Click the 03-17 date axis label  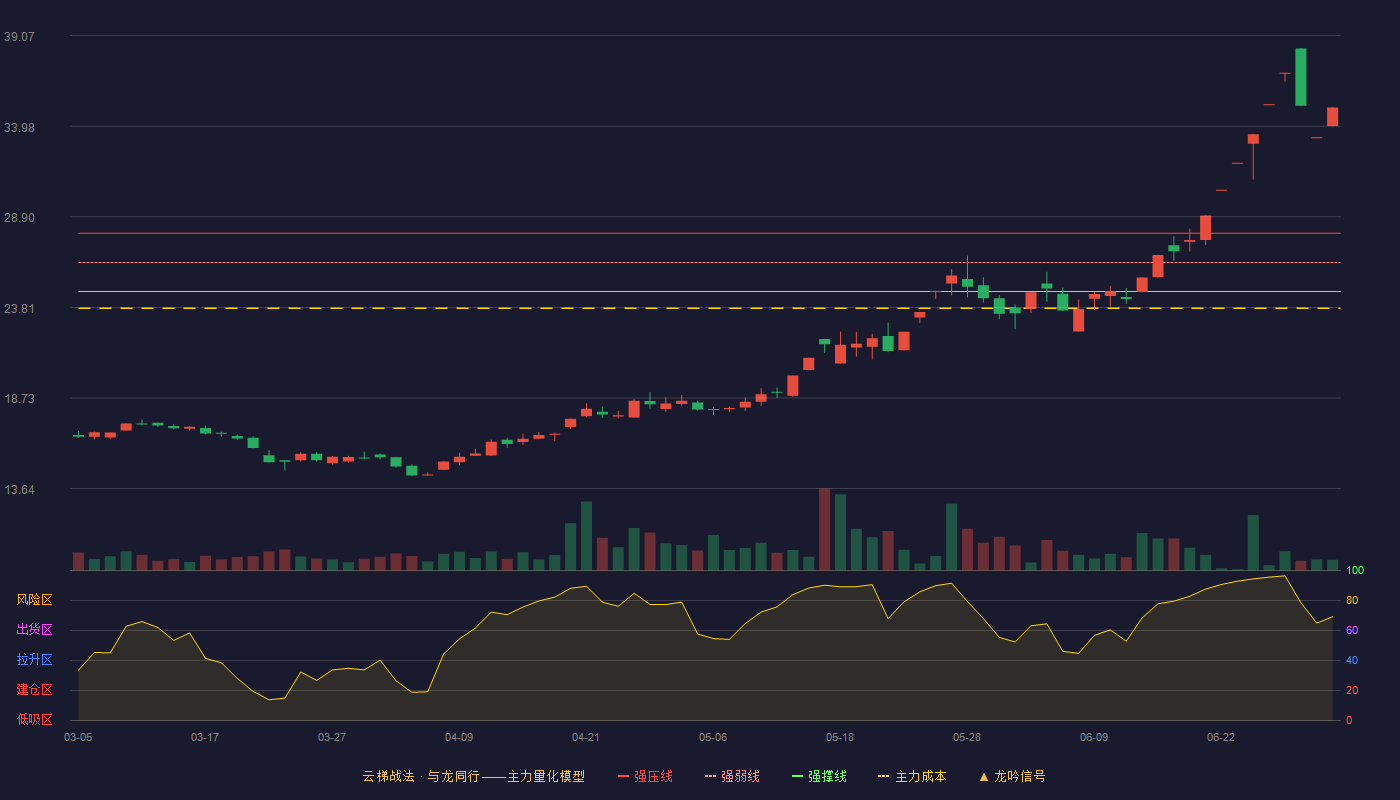pyautogui.click(x=205, y=737)
